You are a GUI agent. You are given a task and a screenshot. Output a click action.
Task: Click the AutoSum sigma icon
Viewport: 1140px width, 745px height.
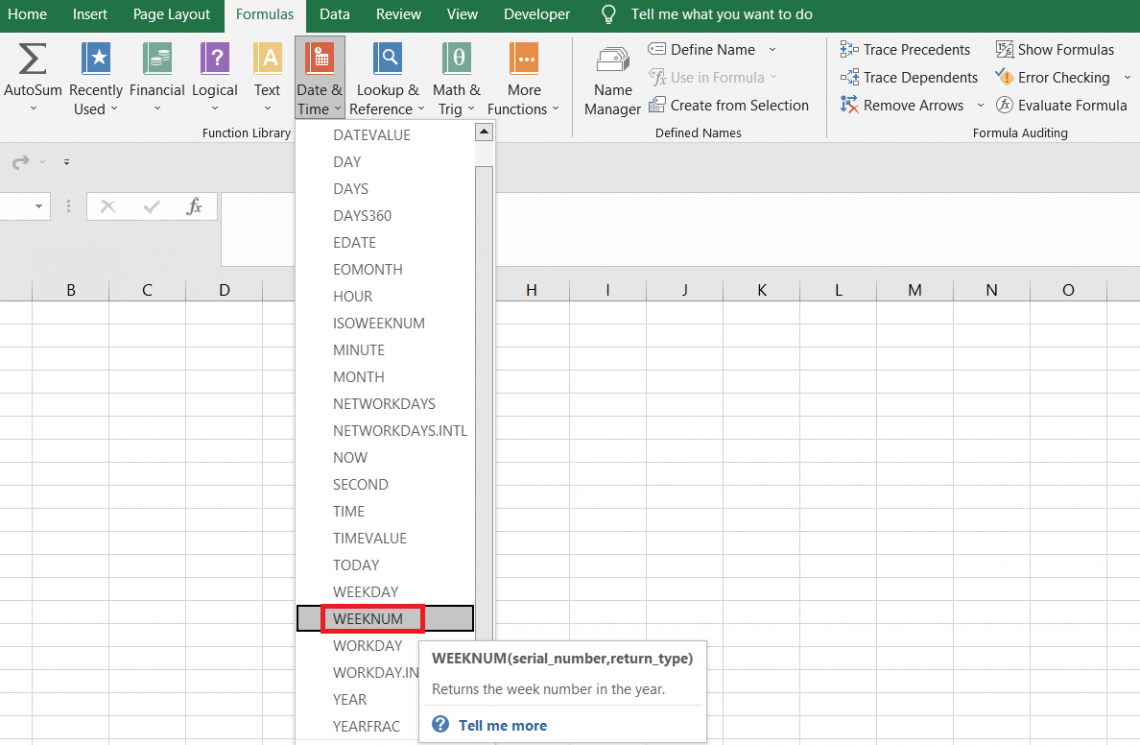32,60
